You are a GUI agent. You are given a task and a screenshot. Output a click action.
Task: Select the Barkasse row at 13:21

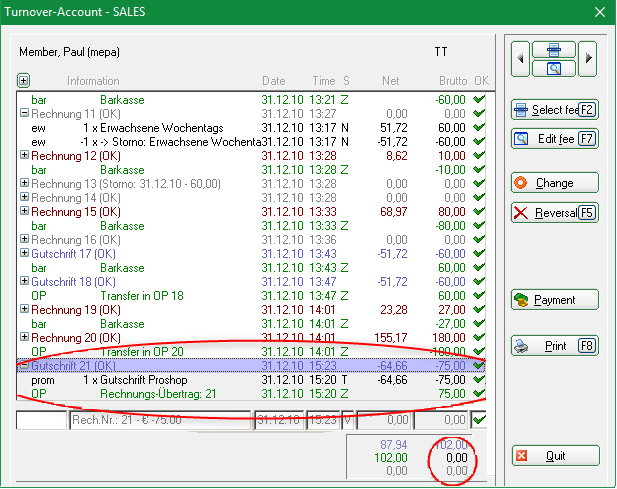pos(251,100)
